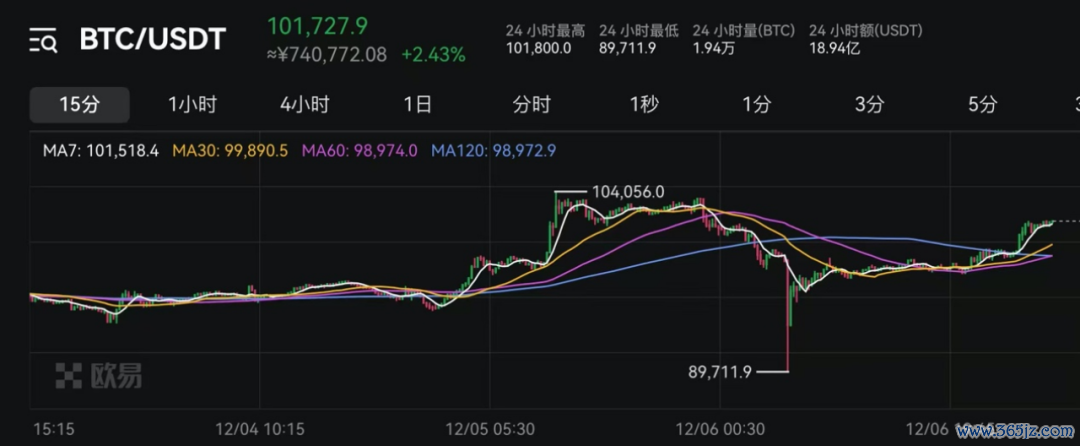Click the +2.43% change value
Image resolution: width=1080 pixels, height=446 pixels.
pos(433,54)
